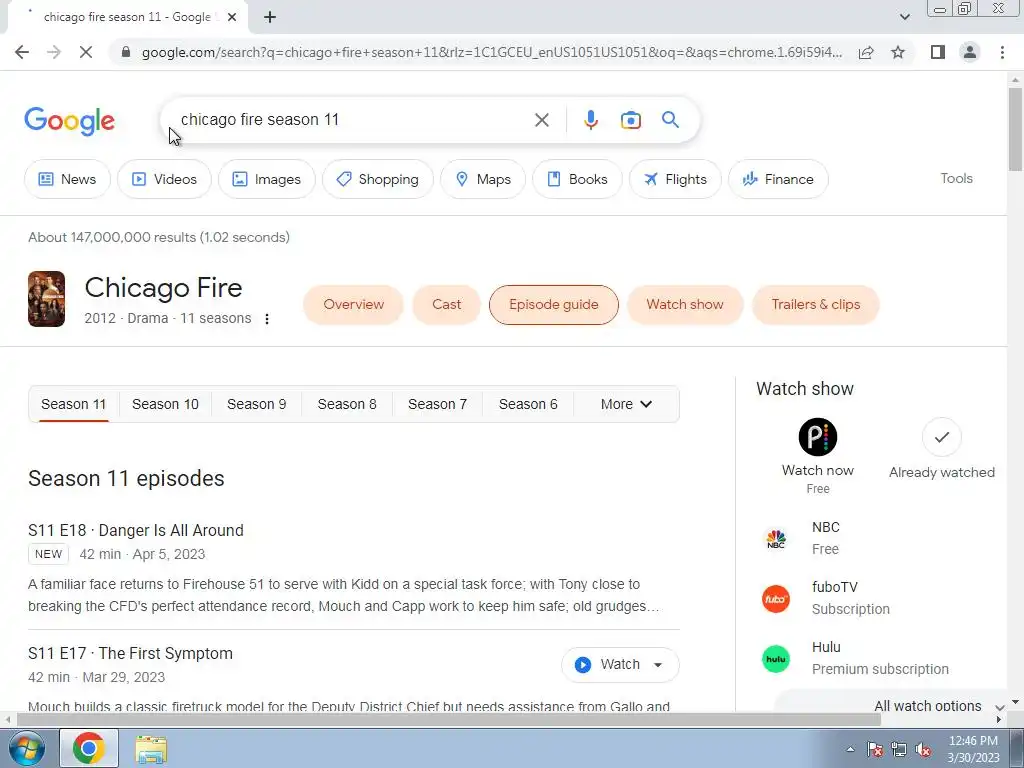
Task: Open the network status tray icon
Action: (899, 749)
